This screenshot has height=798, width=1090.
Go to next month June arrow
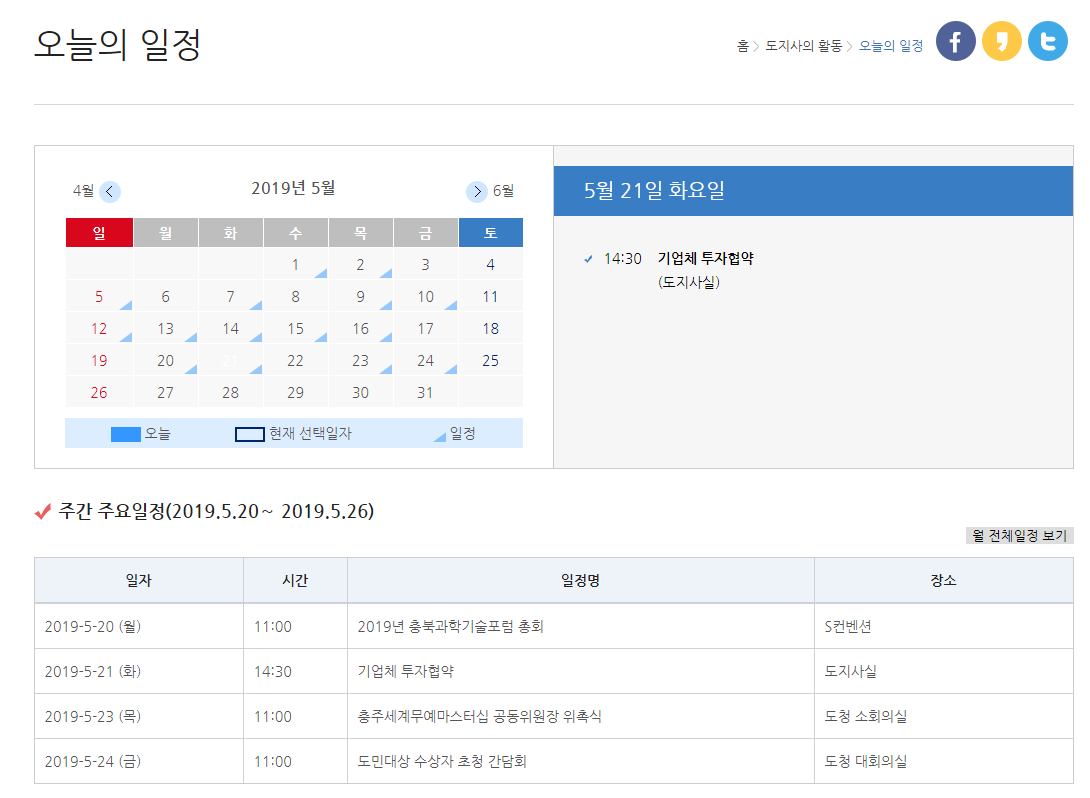click(477, 191)
